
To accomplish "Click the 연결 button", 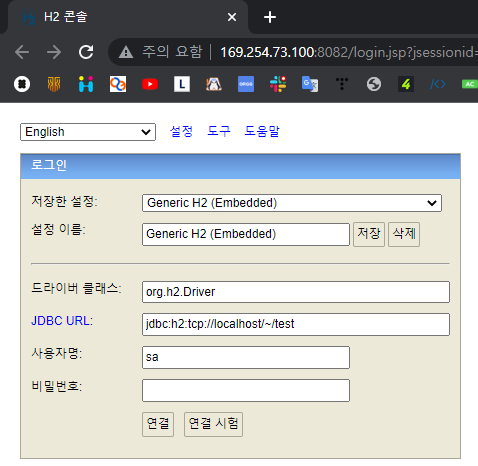I will click(158, 424).
